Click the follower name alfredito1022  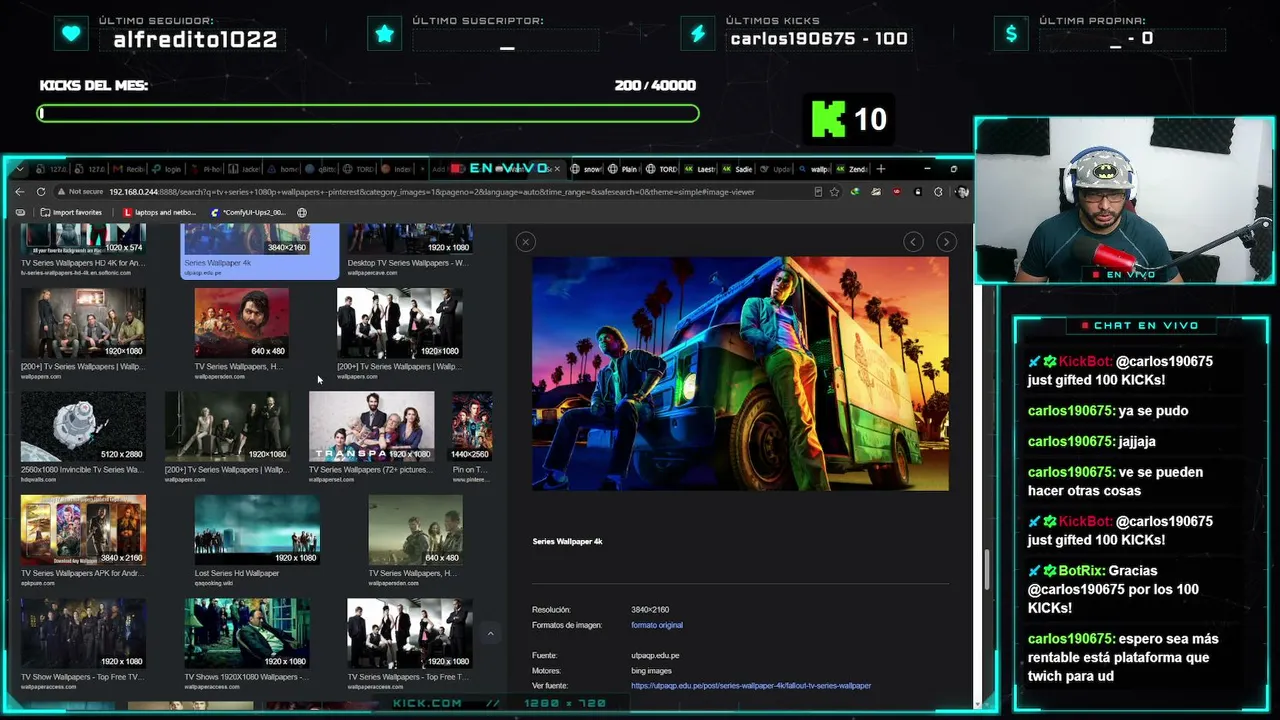pos(195,40)
